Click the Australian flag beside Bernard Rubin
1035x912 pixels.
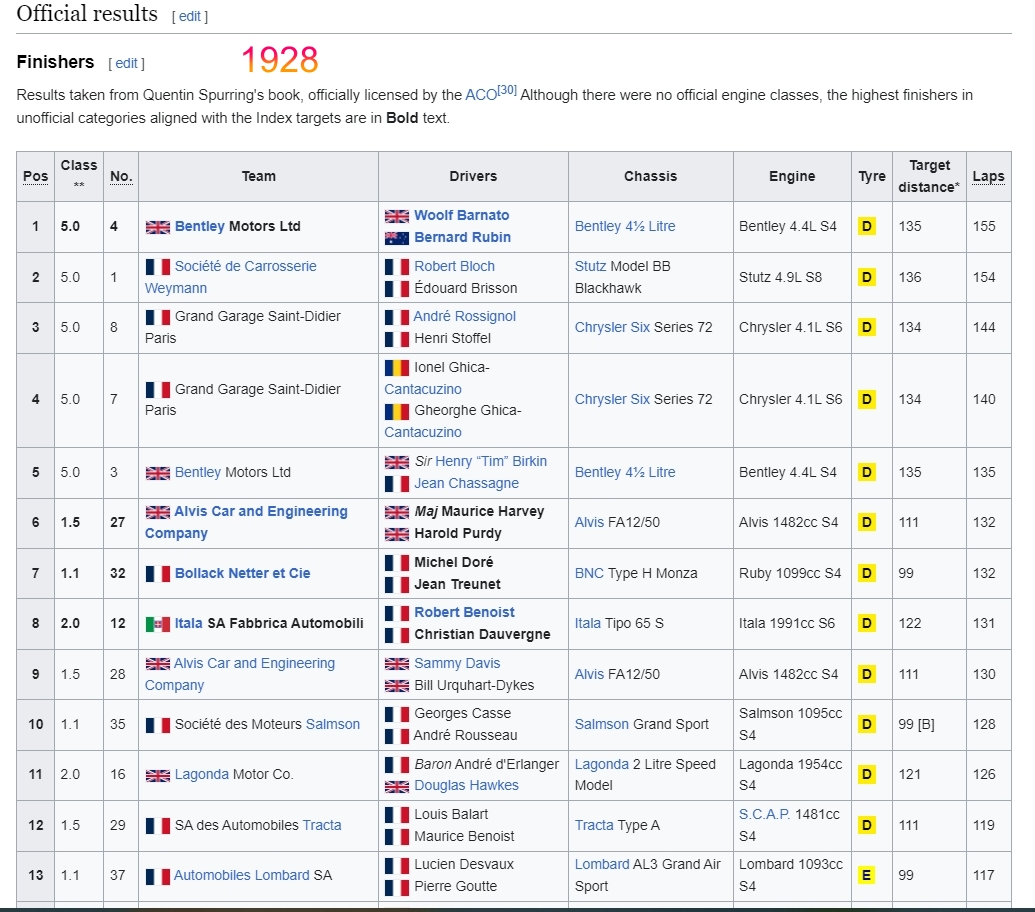(x=397, y=238)
